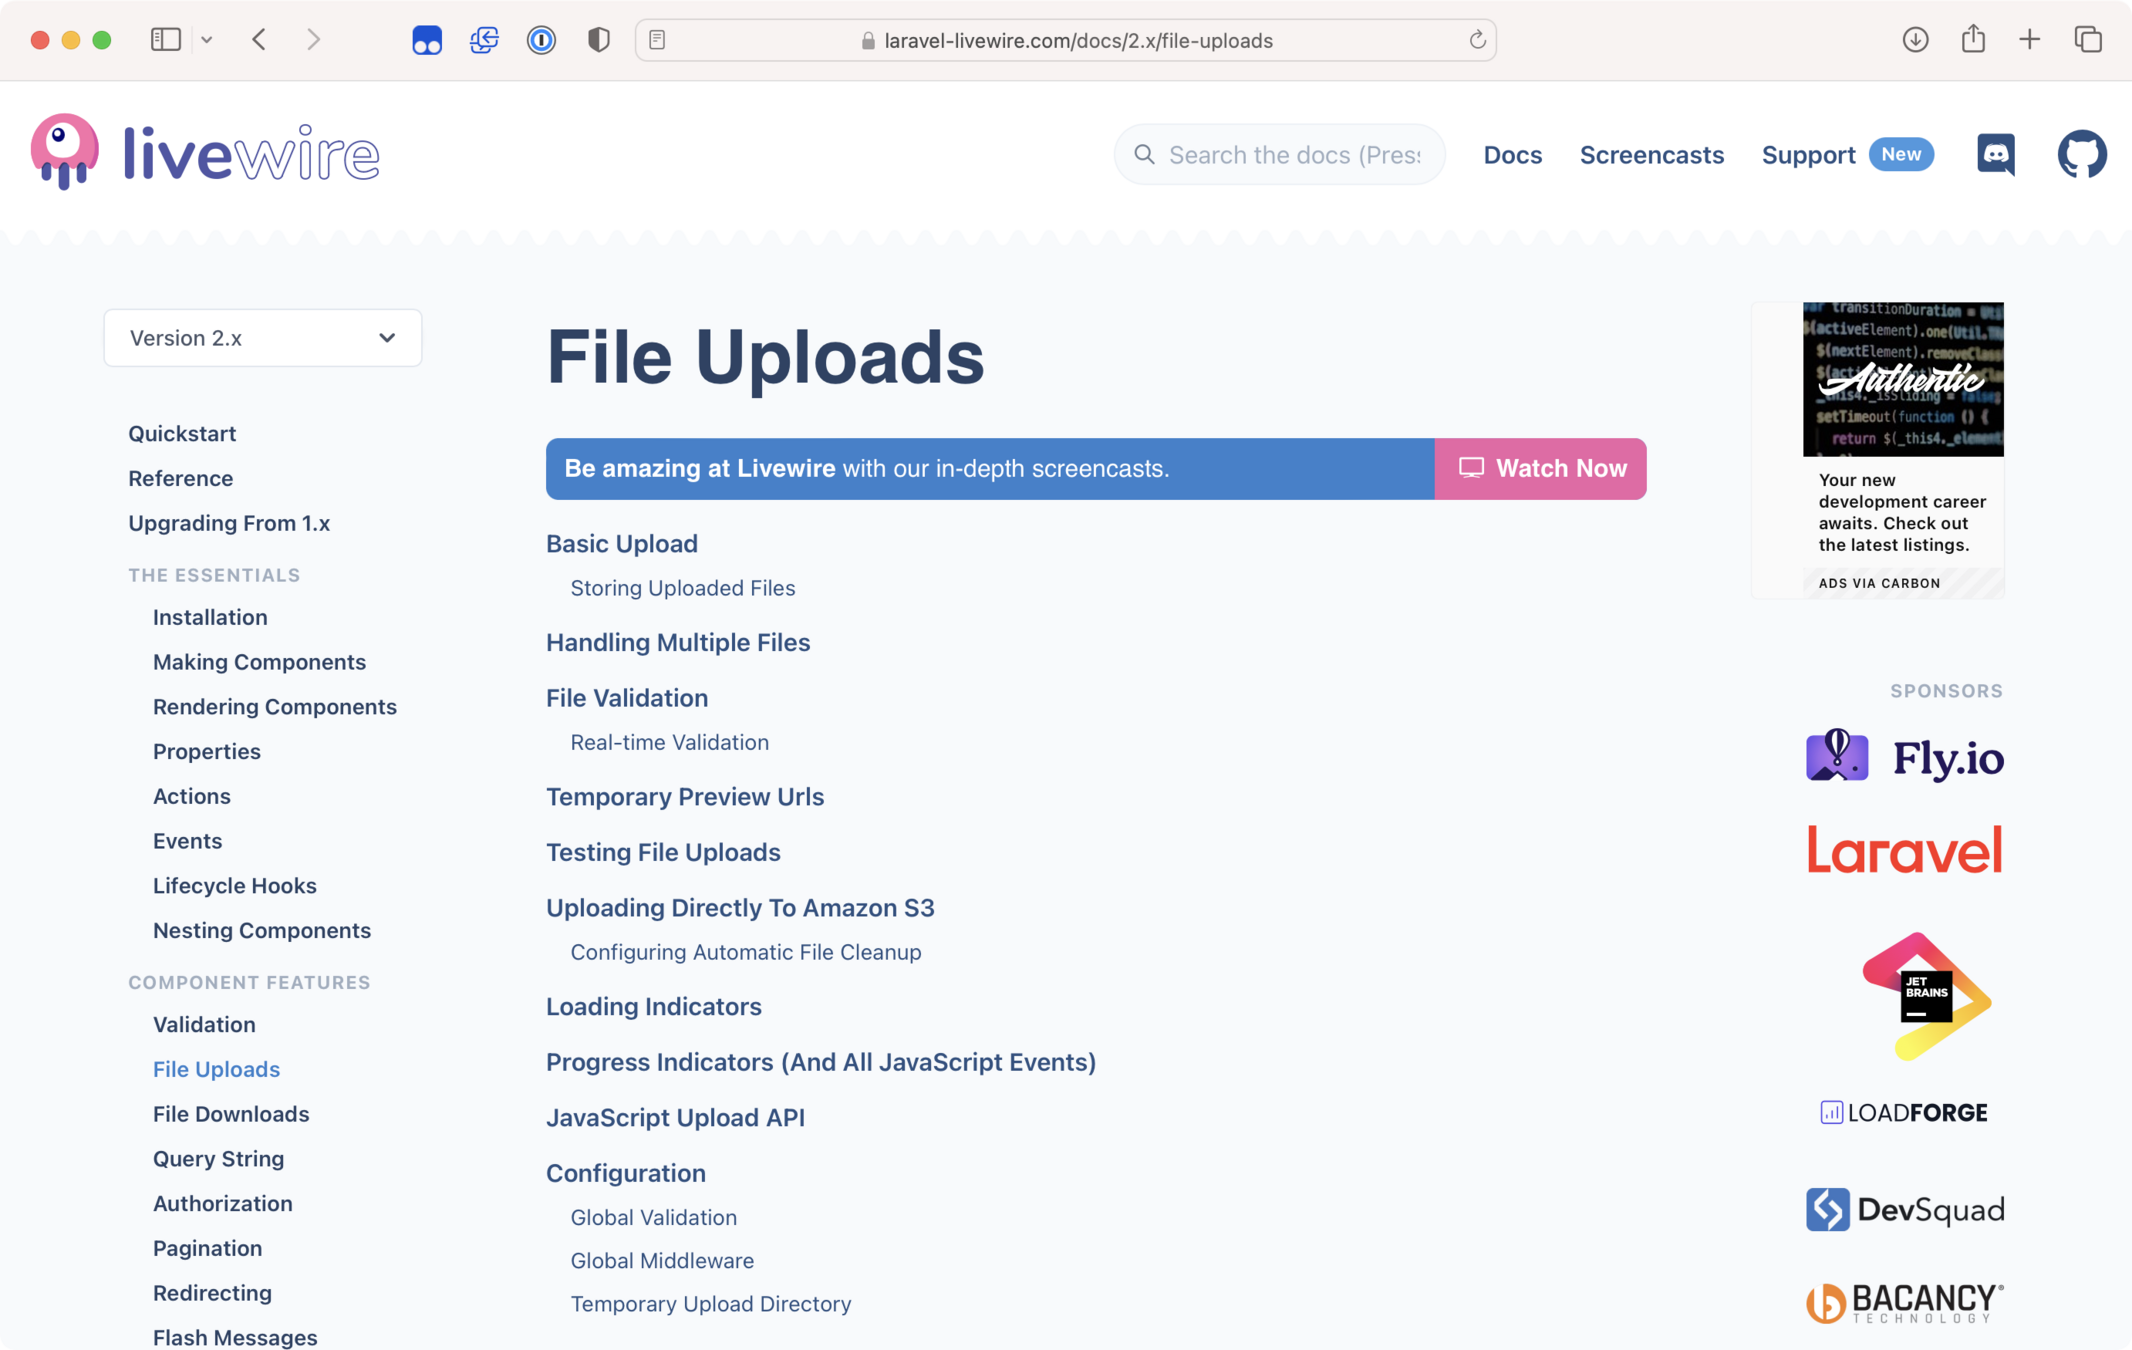The image size is (2132, 1350).
Task: Open the GitHub repository icon
Action: pyautogui.click(x=2082, y=154)
